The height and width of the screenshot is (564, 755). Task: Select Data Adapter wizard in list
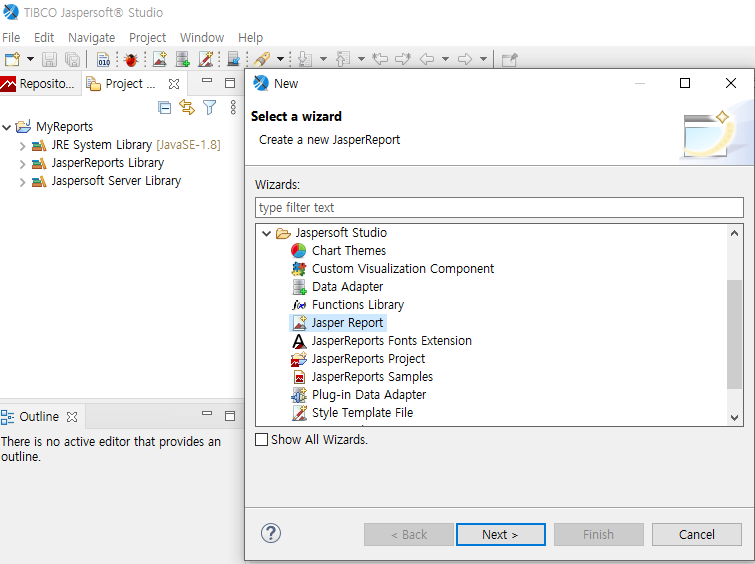point(347,287)
